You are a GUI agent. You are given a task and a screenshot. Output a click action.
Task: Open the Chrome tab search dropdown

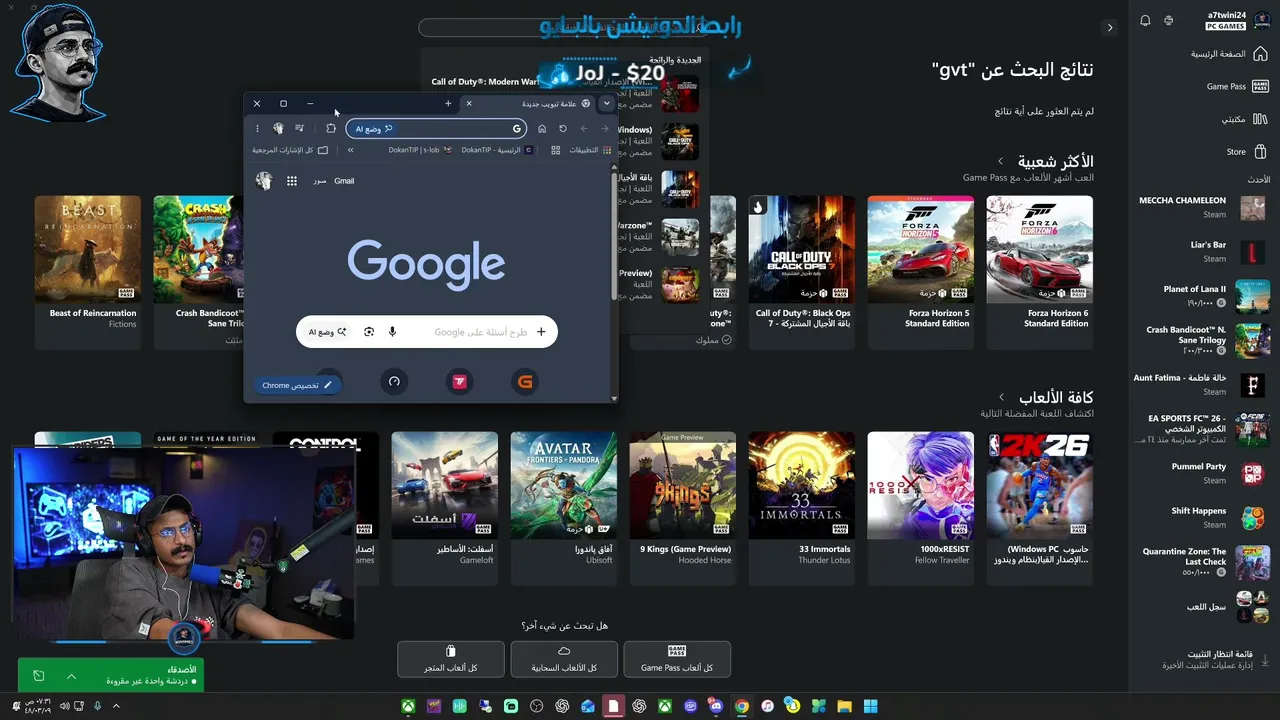(x=606, y=103)
